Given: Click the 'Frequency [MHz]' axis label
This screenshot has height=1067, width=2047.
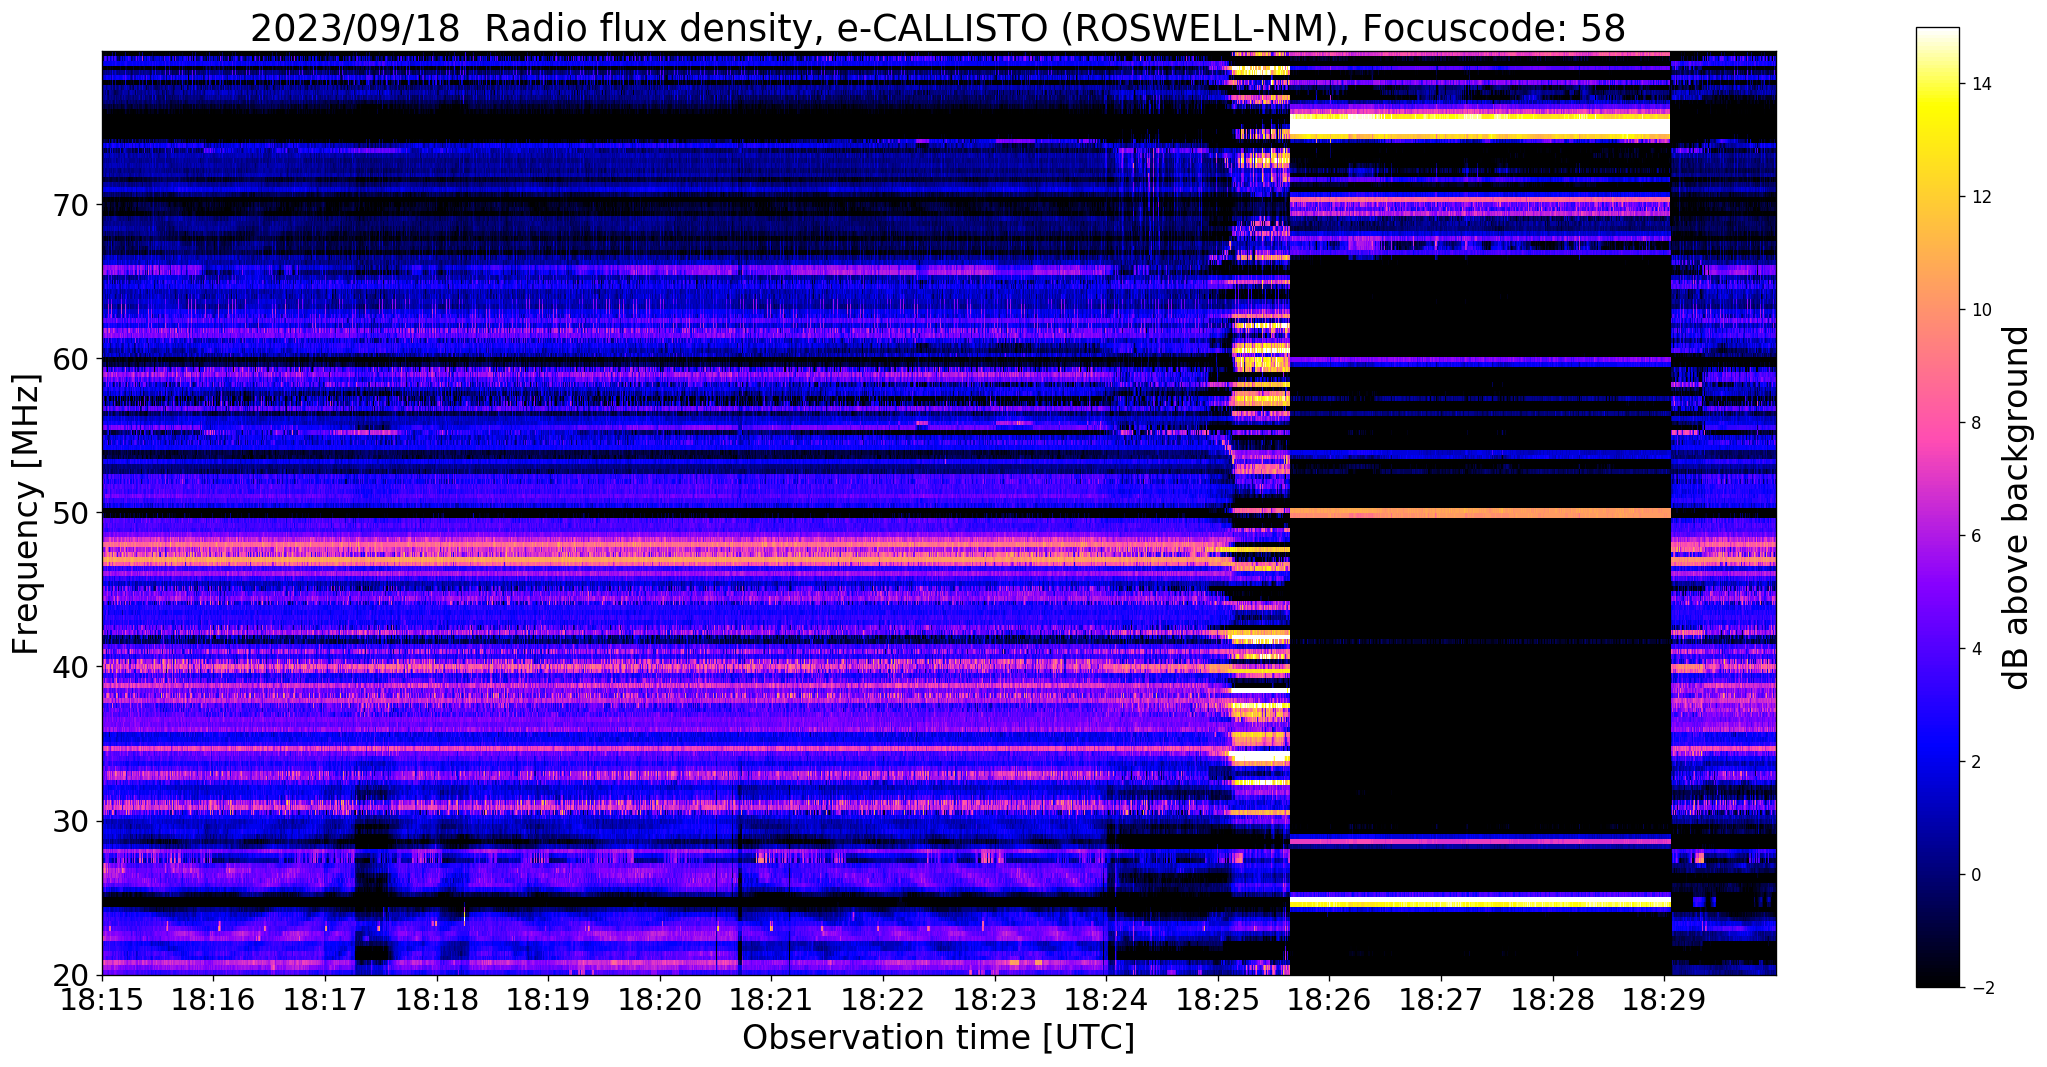Looking at the screenshot, I should coord(26,514).
